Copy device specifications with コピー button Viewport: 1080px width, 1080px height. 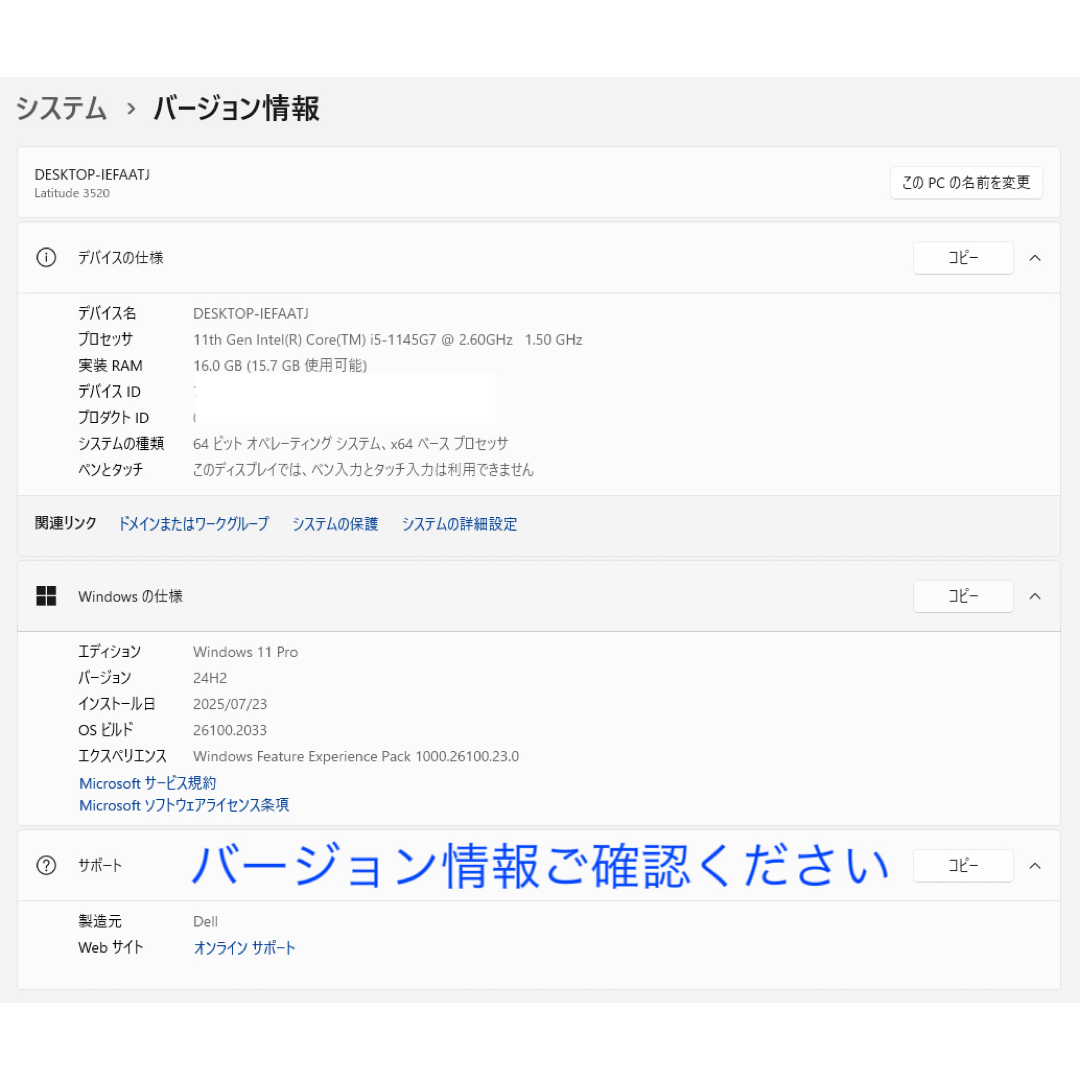tap(963, 258)
